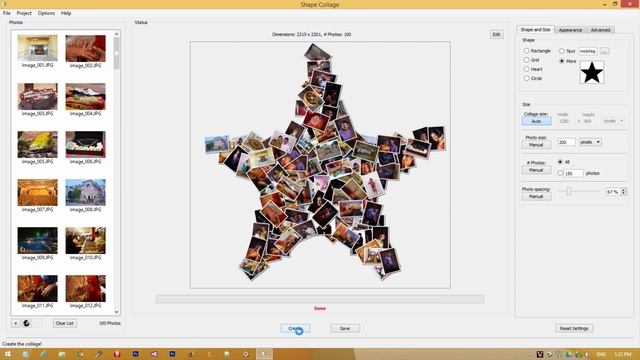Screen dimensions: 640x360
Task: Select the Grid shape option
Action: click(531, 60)
